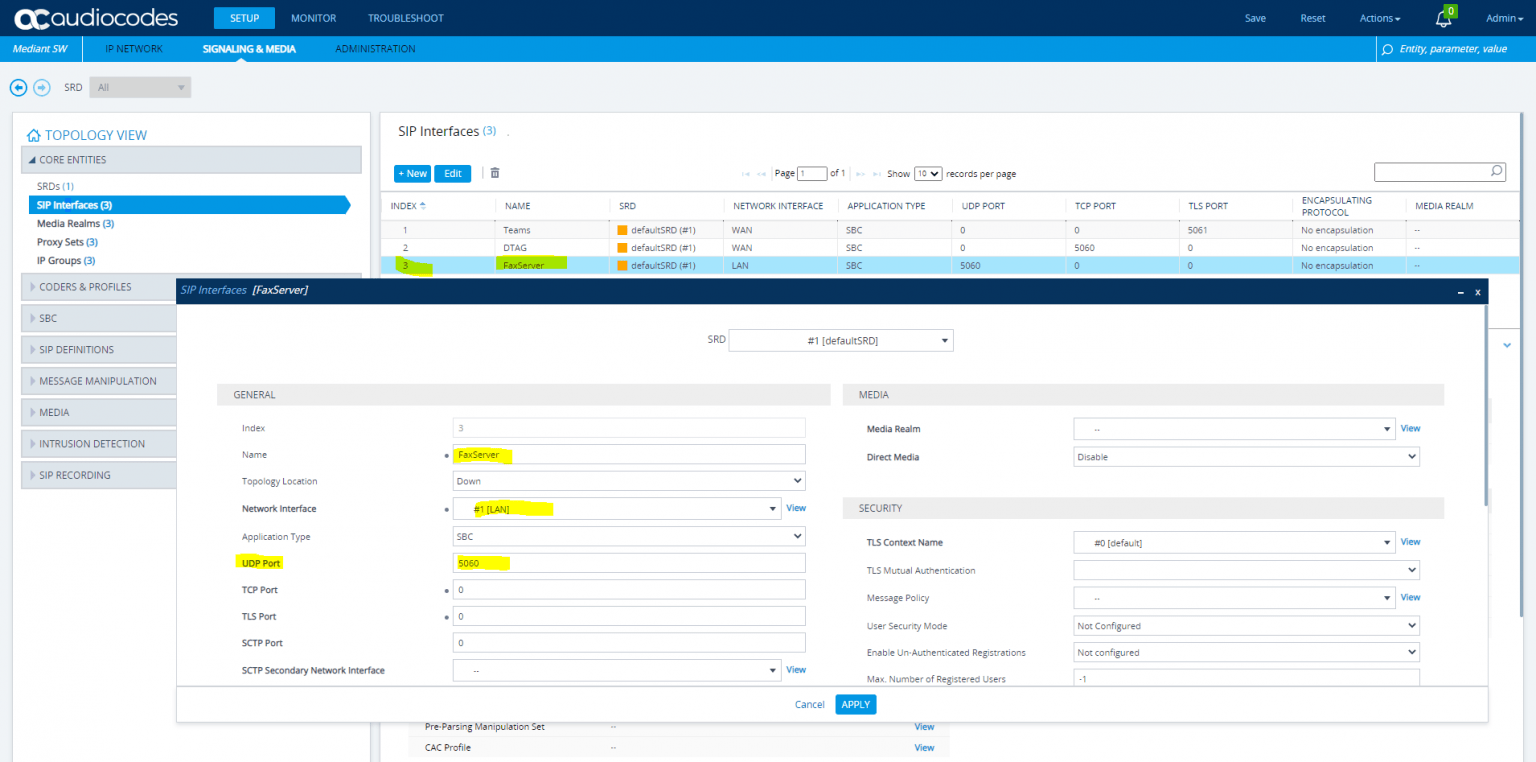Click the trash delete icon

click(x=494, y=173)
